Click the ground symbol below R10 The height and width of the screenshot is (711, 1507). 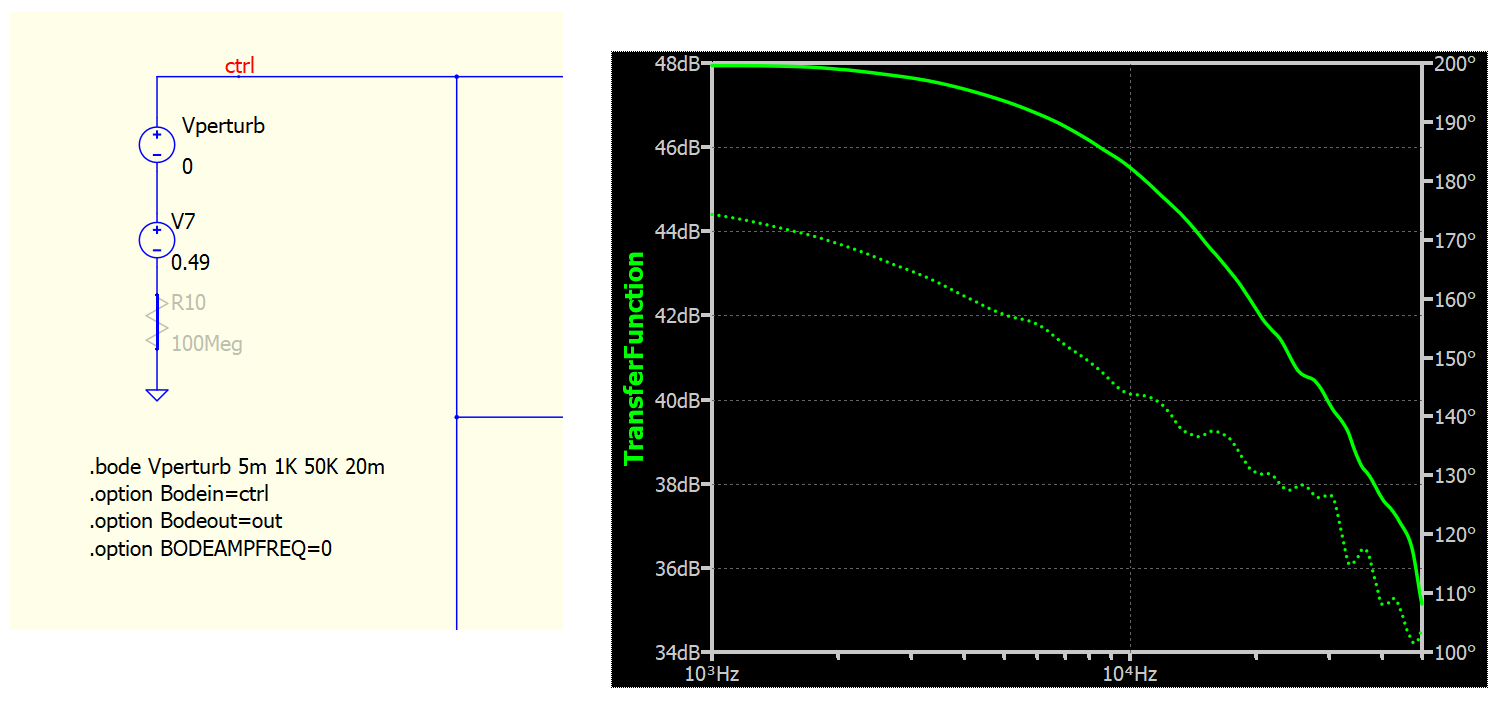157,395
